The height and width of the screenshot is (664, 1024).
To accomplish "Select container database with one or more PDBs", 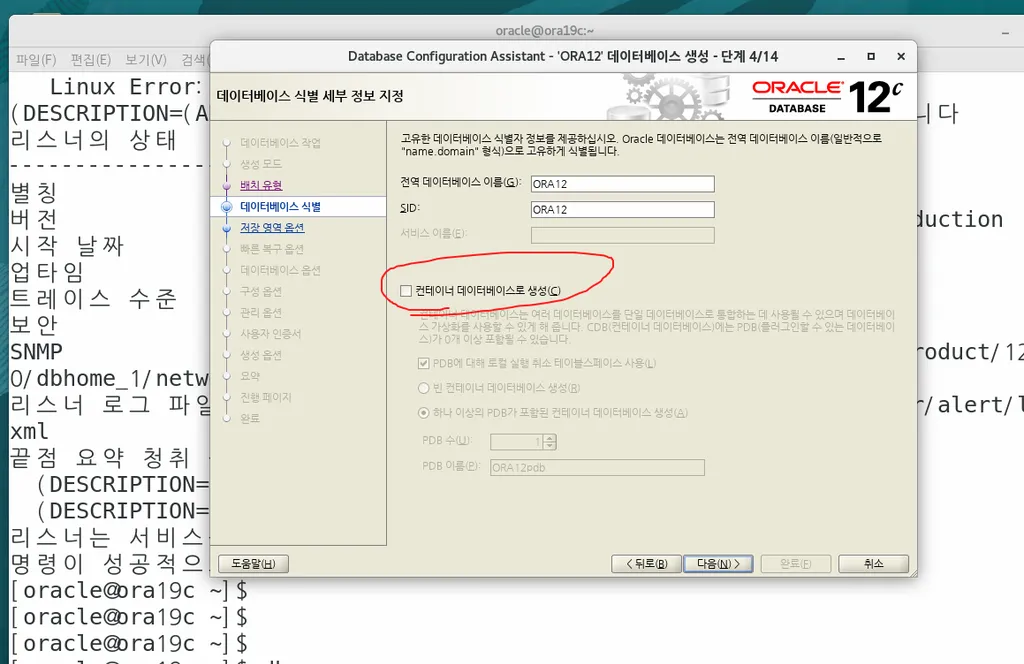I will click(423, 413).
